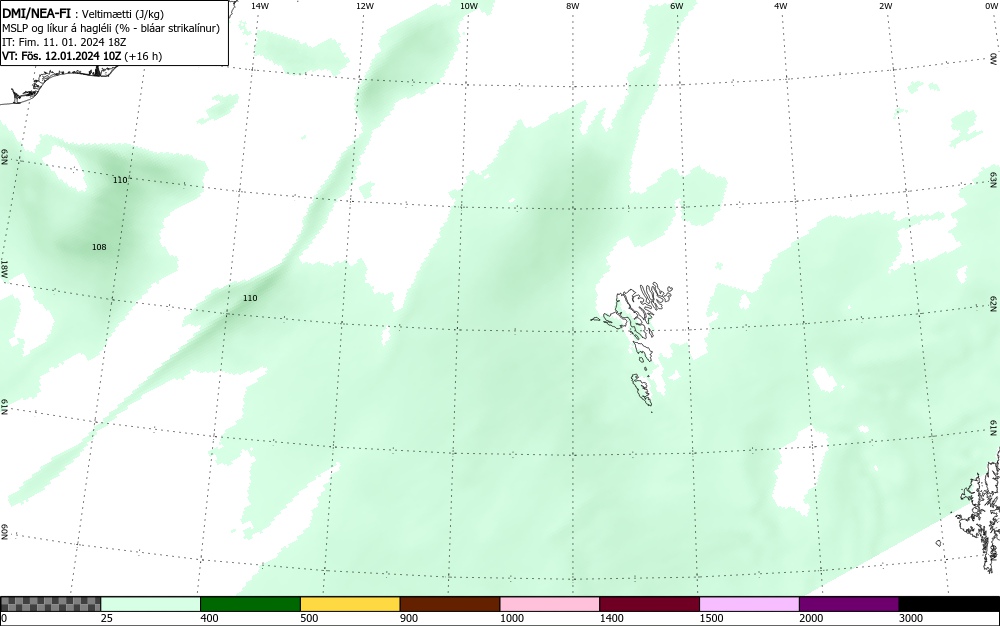1000x626 pixels.
Task: Click the legend value 900
Action: pos(409,618)
